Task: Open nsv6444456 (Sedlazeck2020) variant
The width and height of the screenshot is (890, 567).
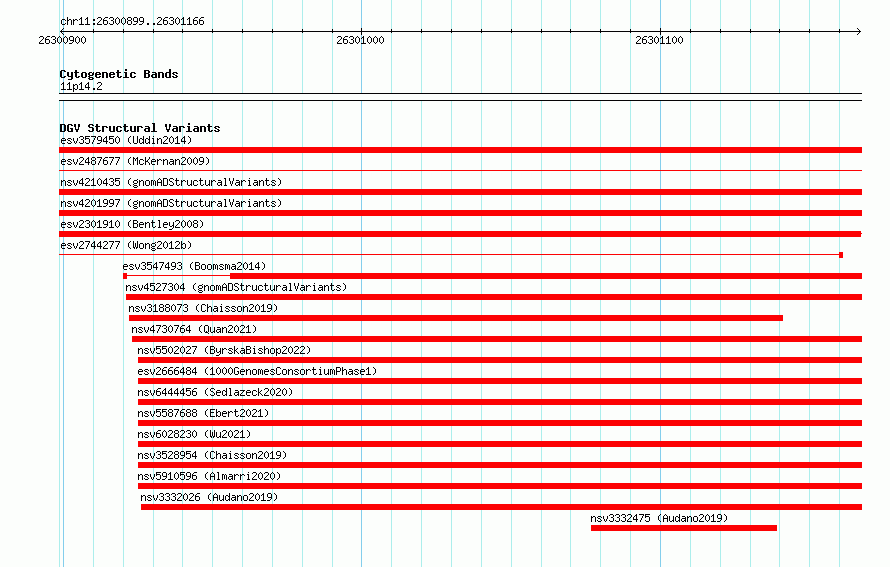Action: click(x=215, y=392)
